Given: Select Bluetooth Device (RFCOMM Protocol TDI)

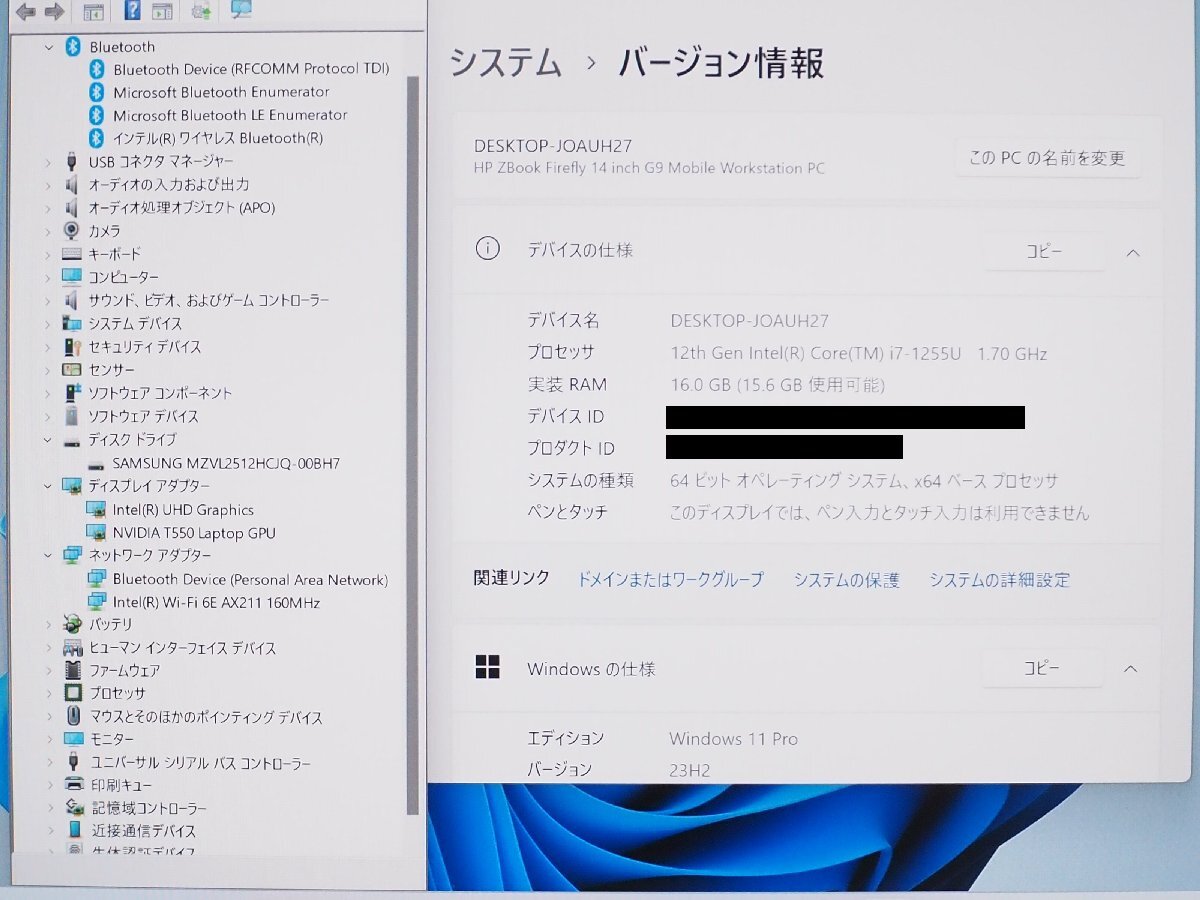Looking at the screenshot, I should tap(251, 69).
